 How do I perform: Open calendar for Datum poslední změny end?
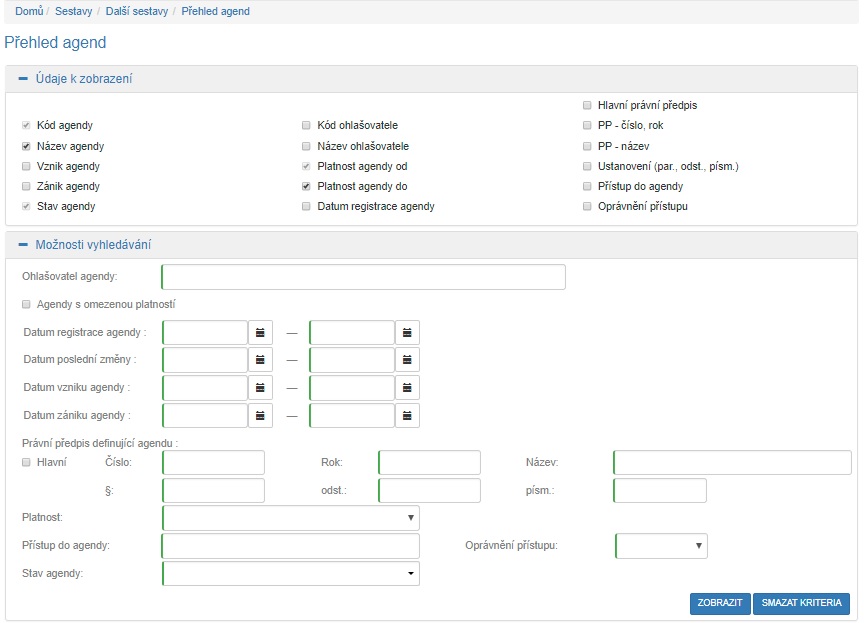(407, 359)
